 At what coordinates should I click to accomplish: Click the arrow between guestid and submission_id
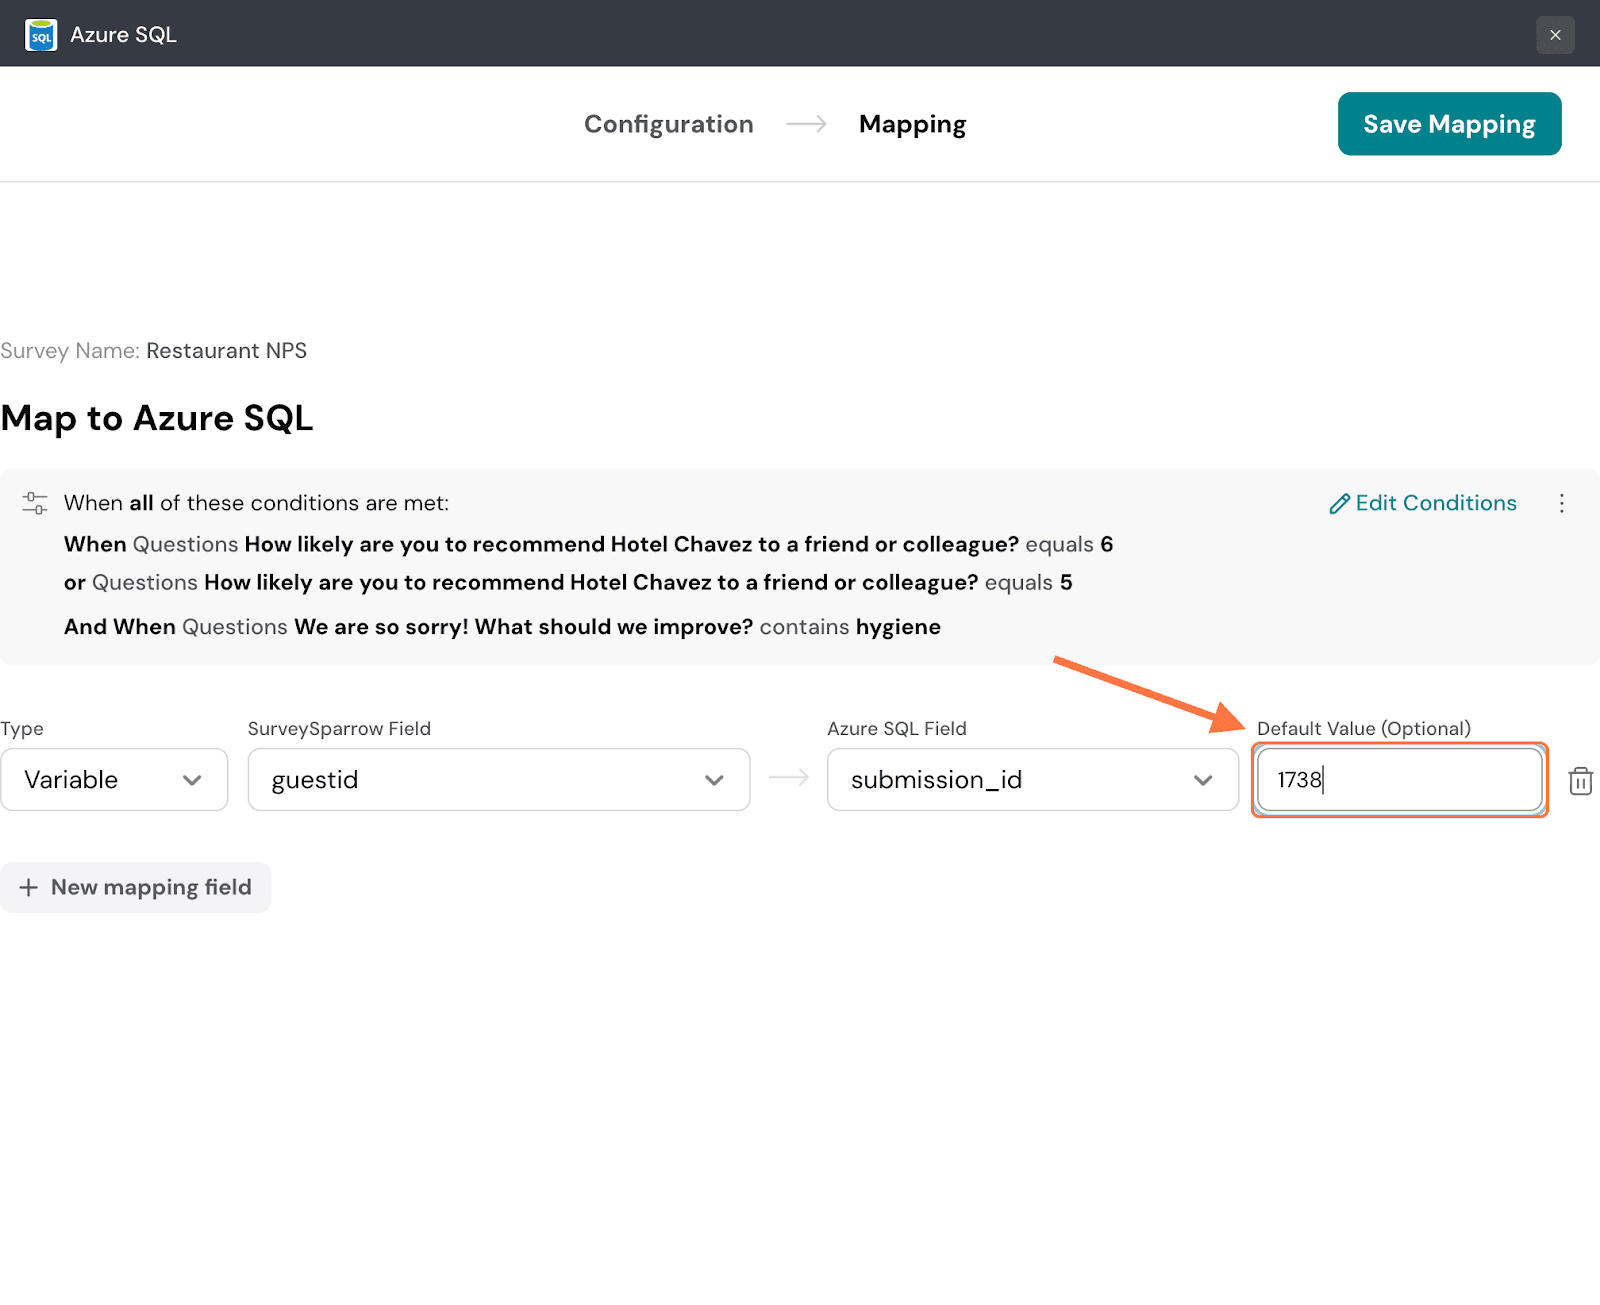coord(789,778)
